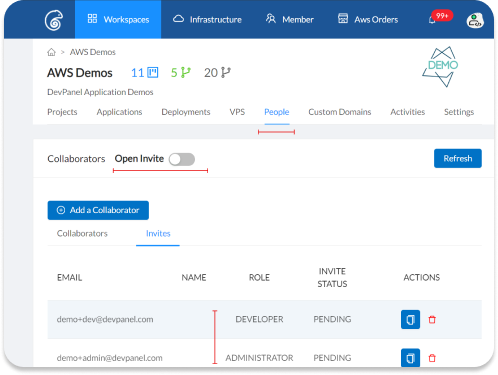Click the ADMINISTRATOR role cell
The height and width of the screenshot is (375, 498).
pyautogui.click(x=259, y=358)
